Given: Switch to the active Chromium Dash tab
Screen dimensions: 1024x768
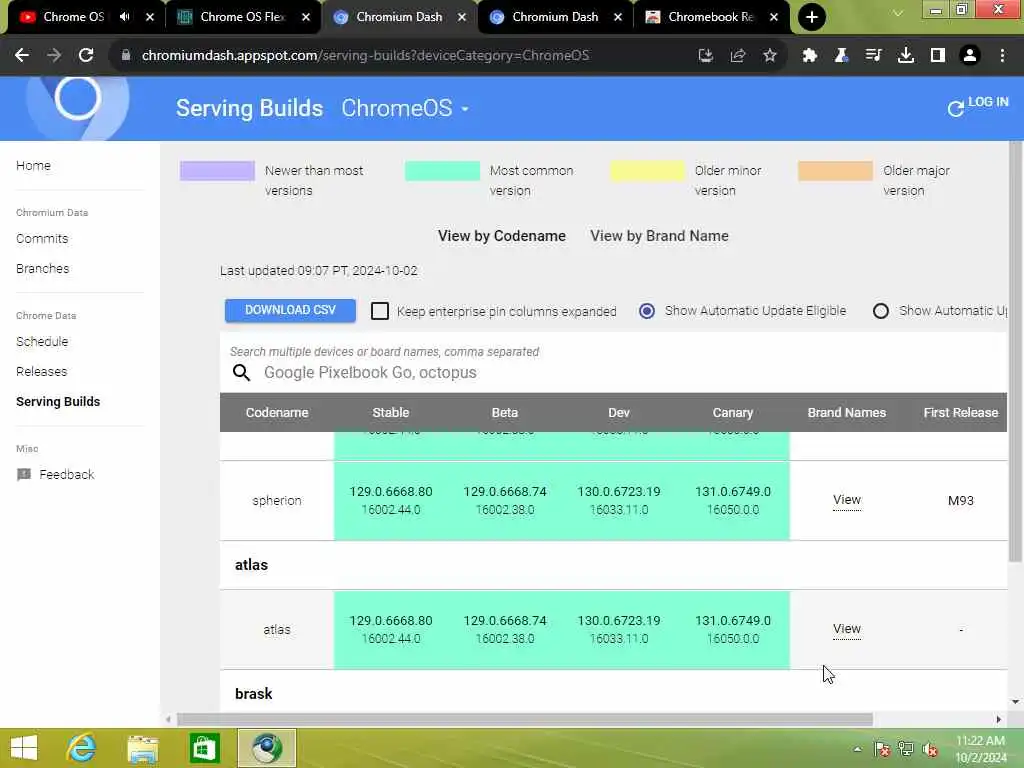Looking at the screenshot, I should [398, 17].
